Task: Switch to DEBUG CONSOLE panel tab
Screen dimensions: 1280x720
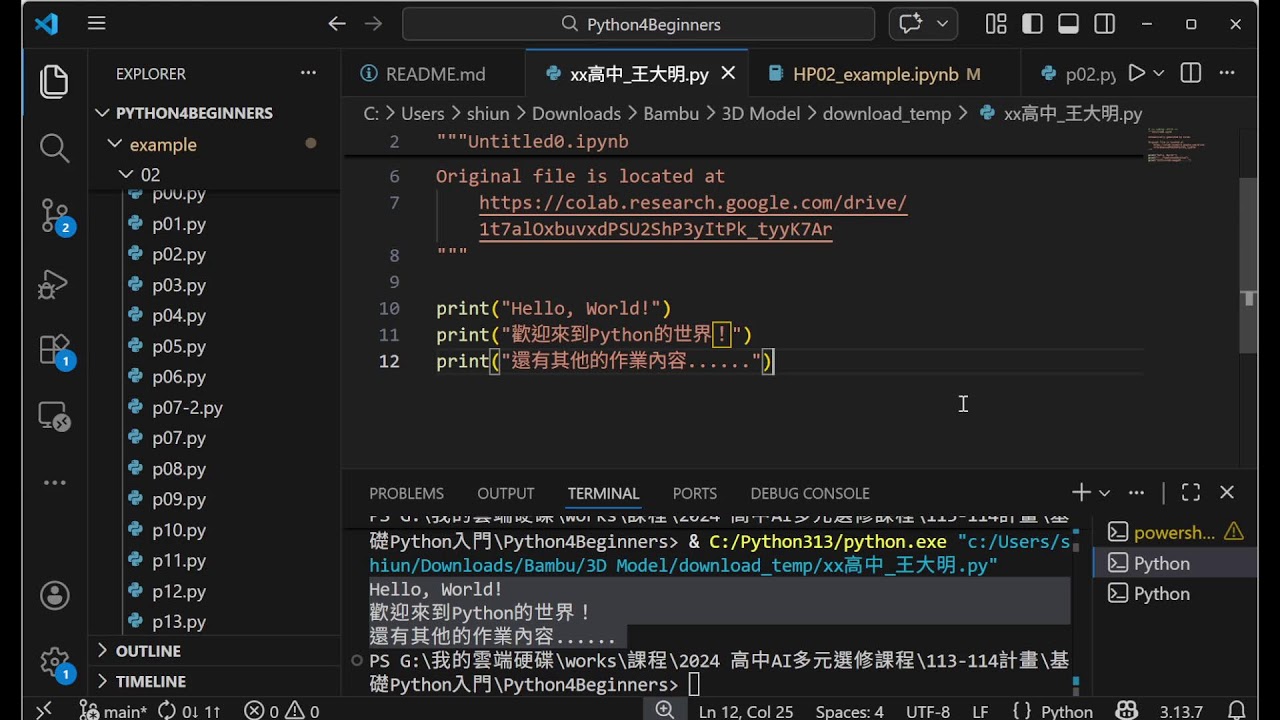Action: [810, 493]
